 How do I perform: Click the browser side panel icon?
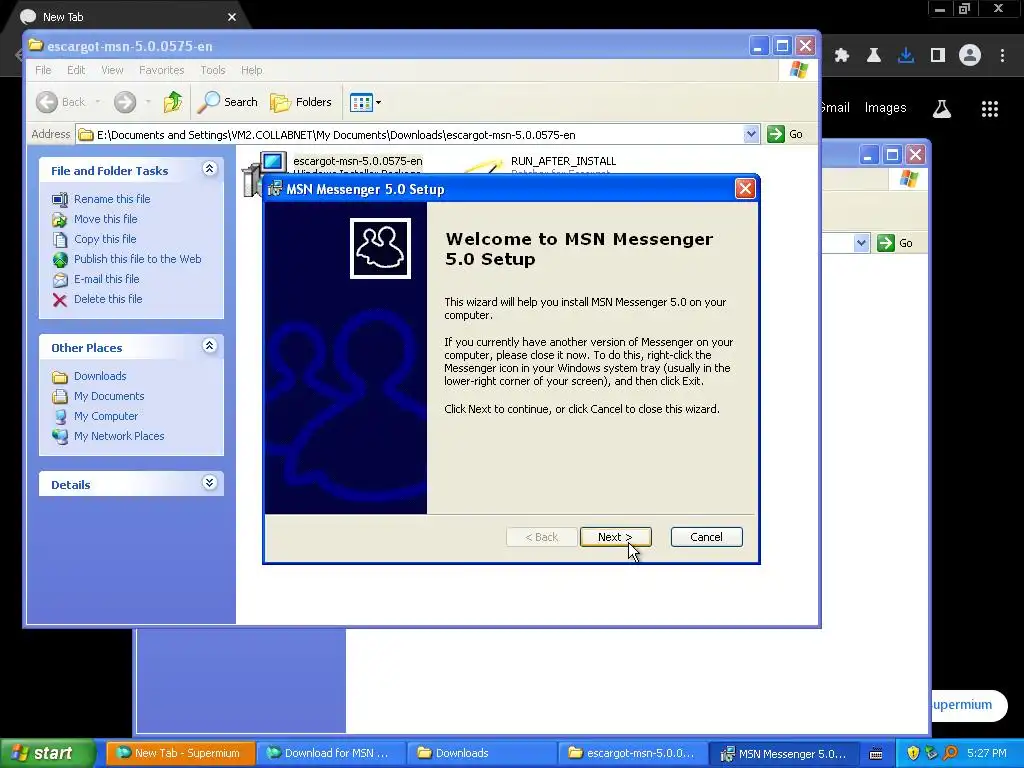click(x=938, y=56)
